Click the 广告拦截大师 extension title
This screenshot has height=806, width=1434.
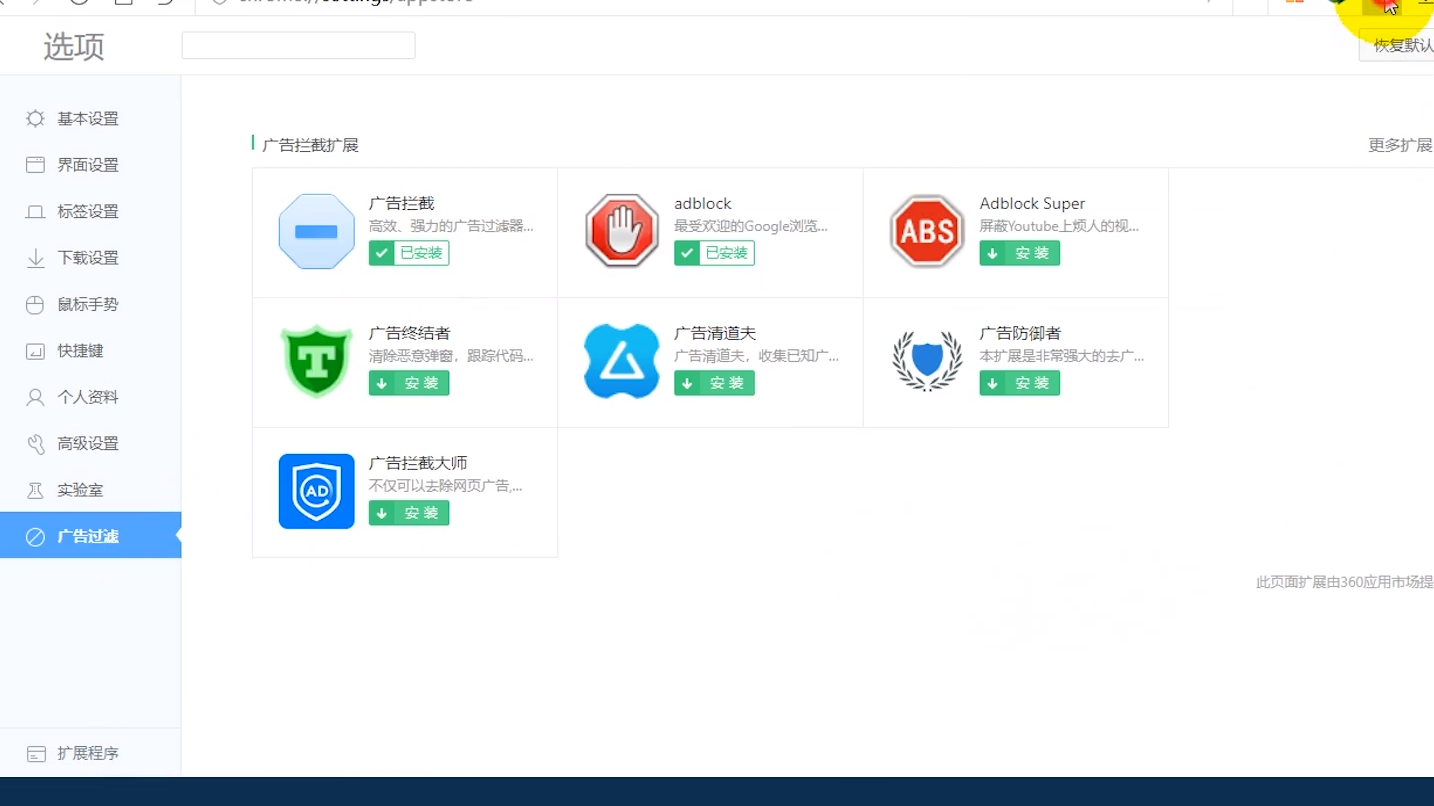tap(418, 463)
